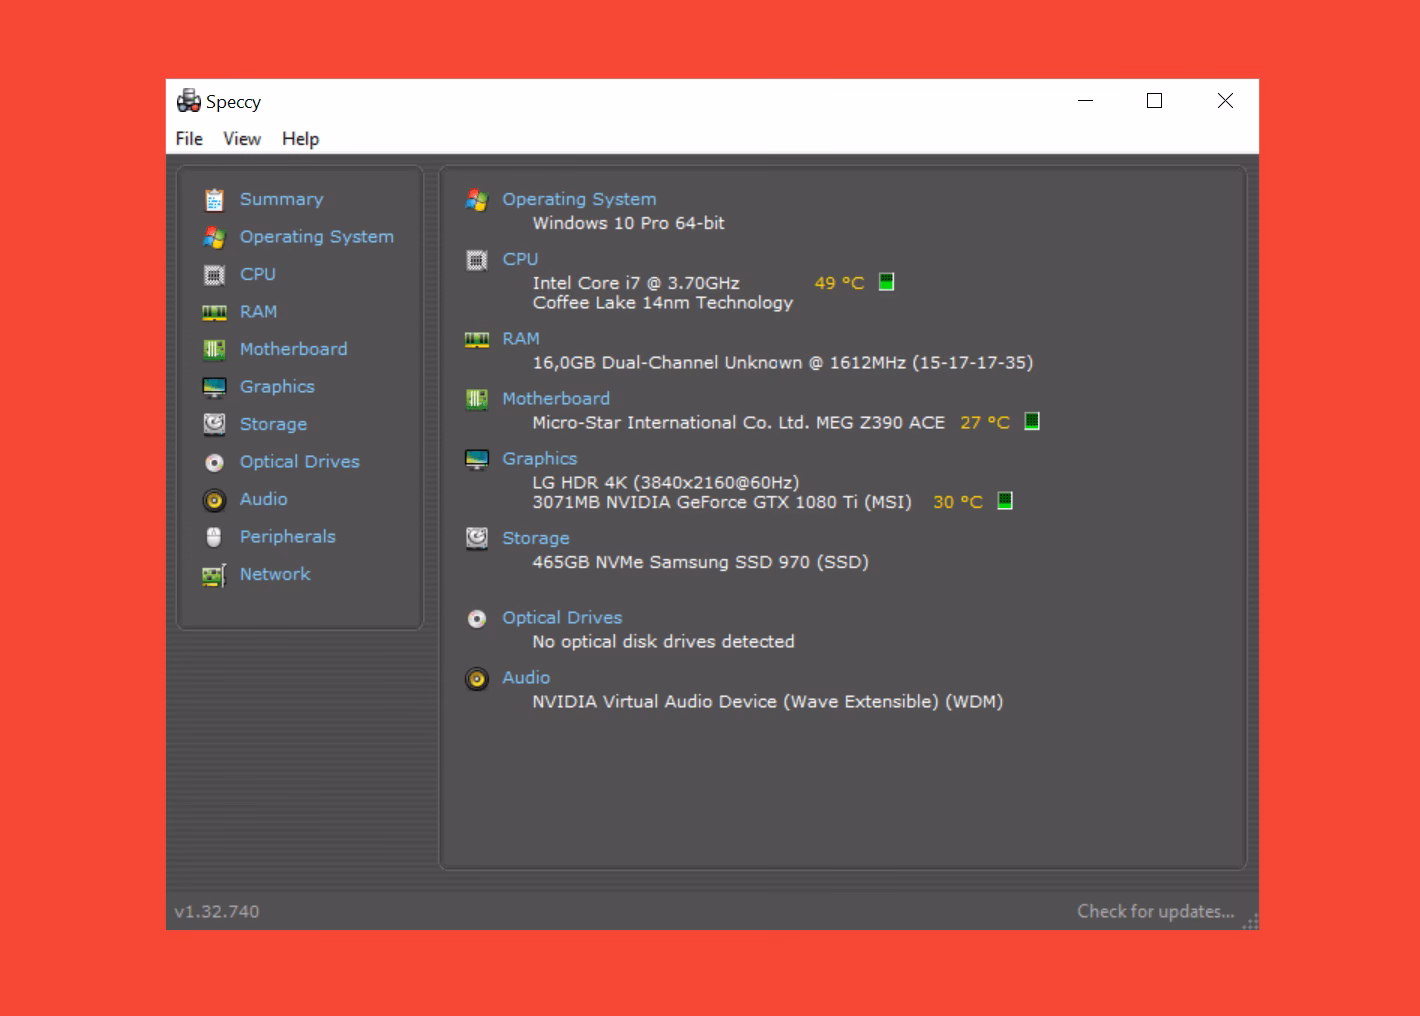Open the Audio section from the sidebar
This screenshot has height=1016, width=1420.
coord(264,499)
